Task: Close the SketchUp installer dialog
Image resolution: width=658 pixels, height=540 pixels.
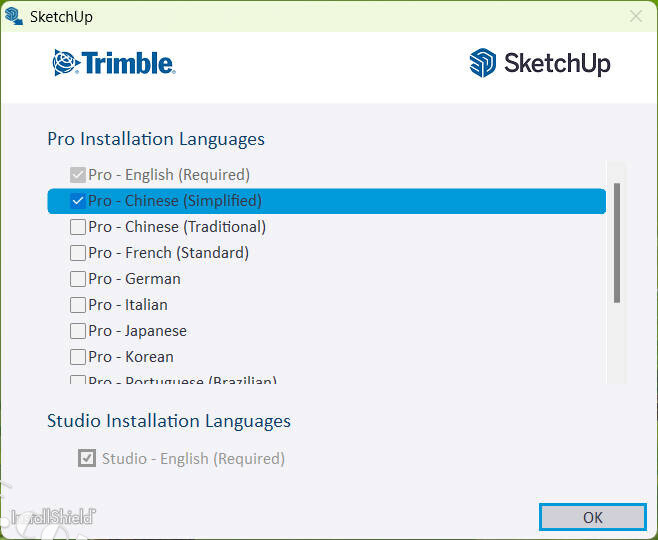Action: (x=636, y=16)
